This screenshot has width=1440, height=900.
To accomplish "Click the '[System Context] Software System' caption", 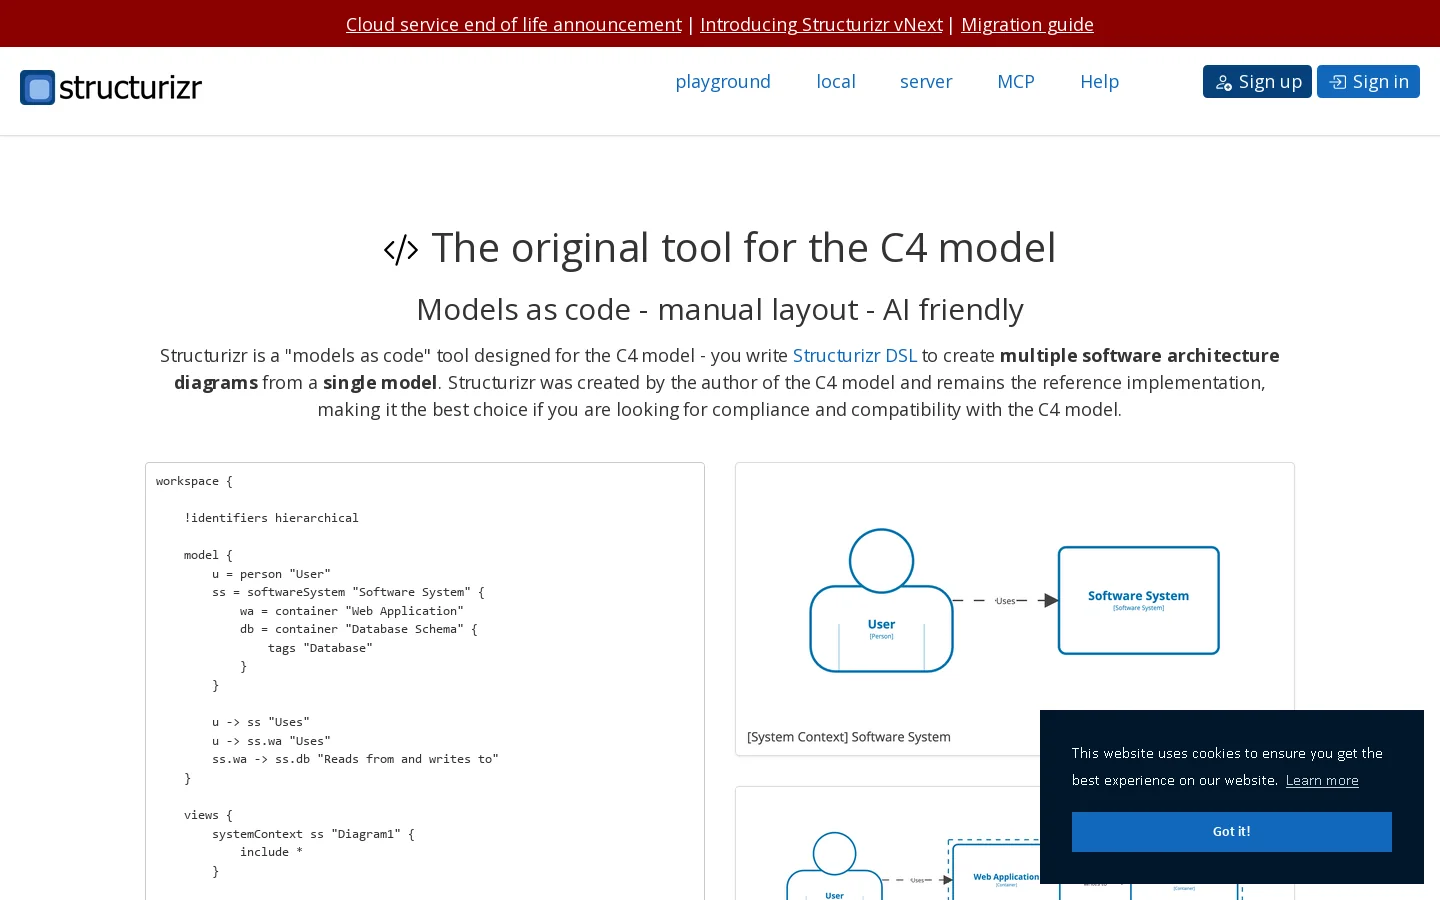I will pos(849,737).
